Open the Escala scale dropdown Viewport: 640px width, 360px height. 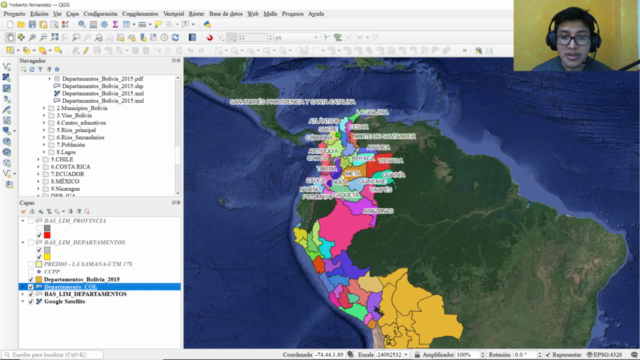coord(406,355)
